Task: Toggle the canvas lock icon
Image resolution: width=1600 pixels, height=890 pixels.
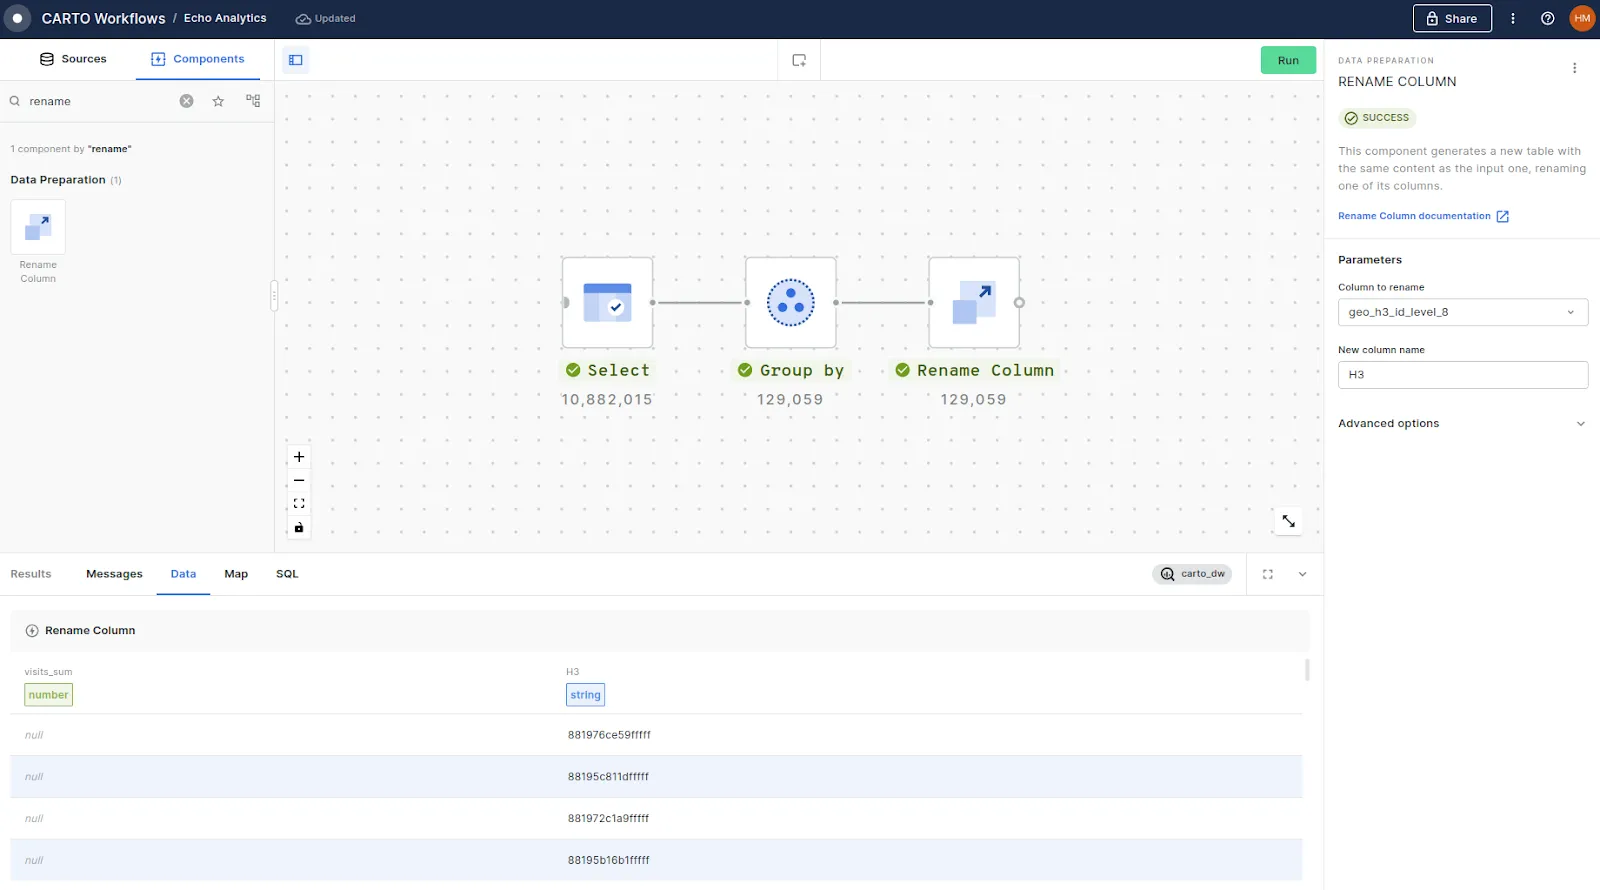Action: tap(299, 528)
